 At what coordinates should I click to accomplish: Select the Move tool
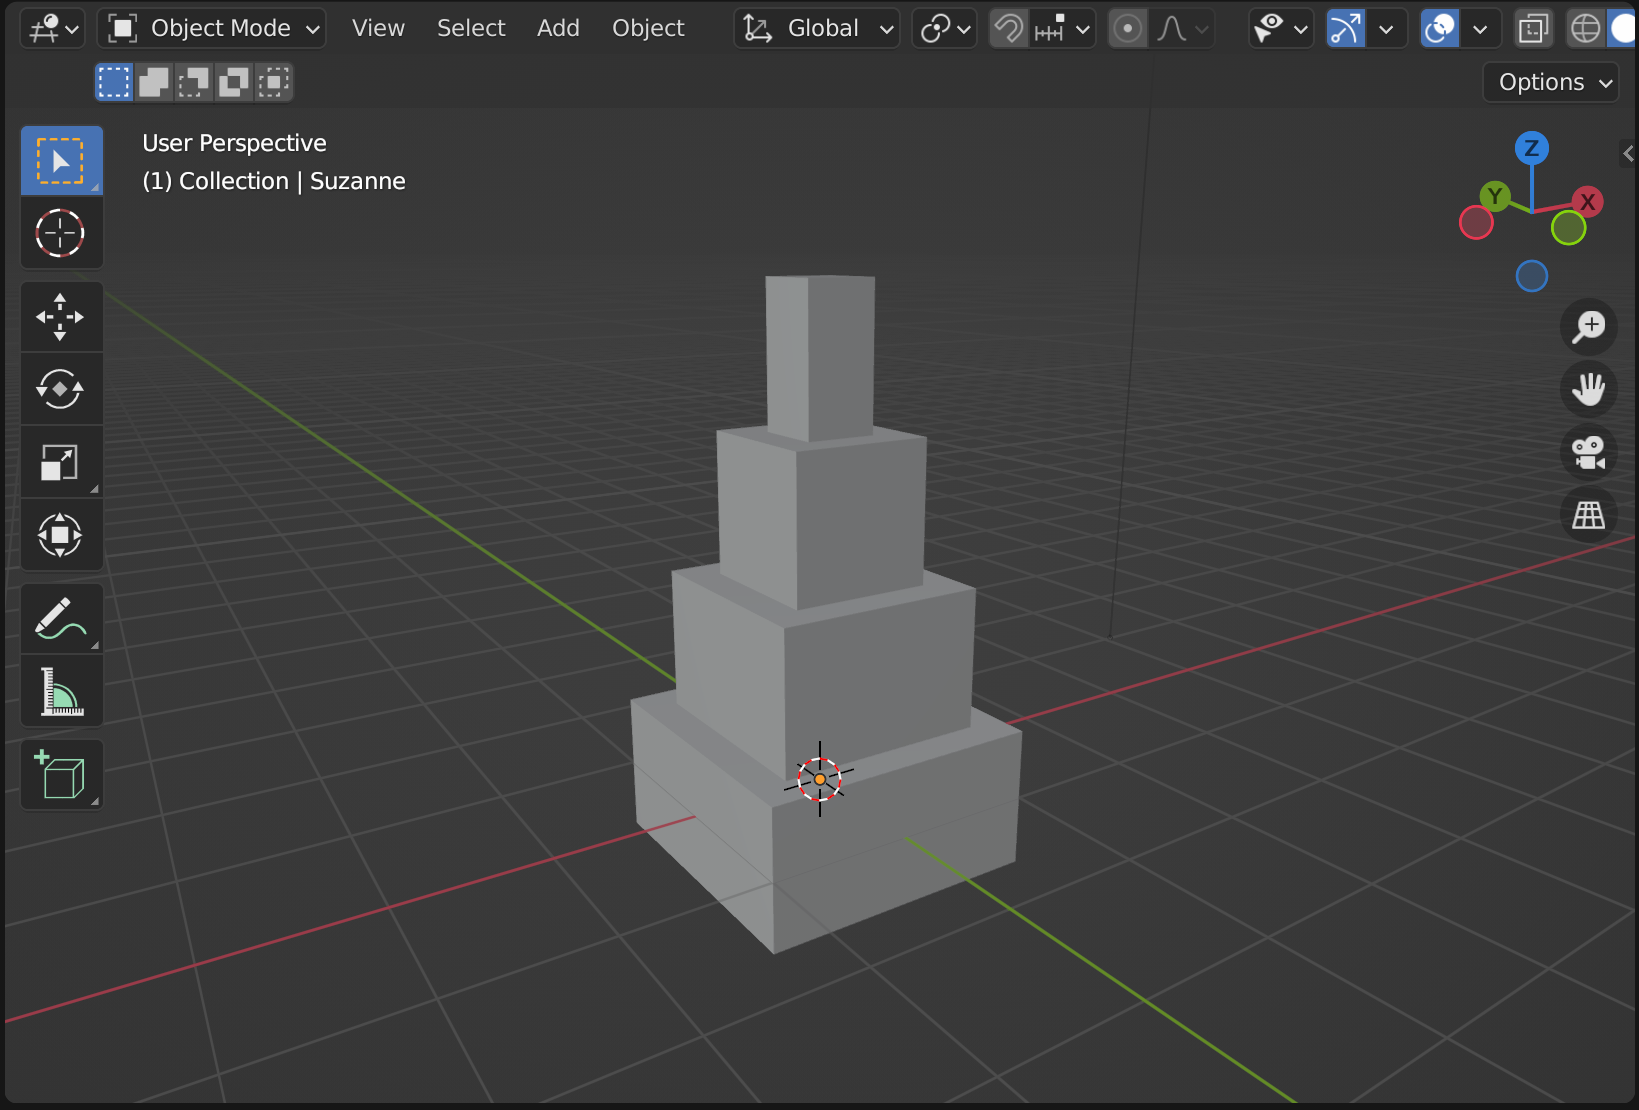(x=61, y=317)
